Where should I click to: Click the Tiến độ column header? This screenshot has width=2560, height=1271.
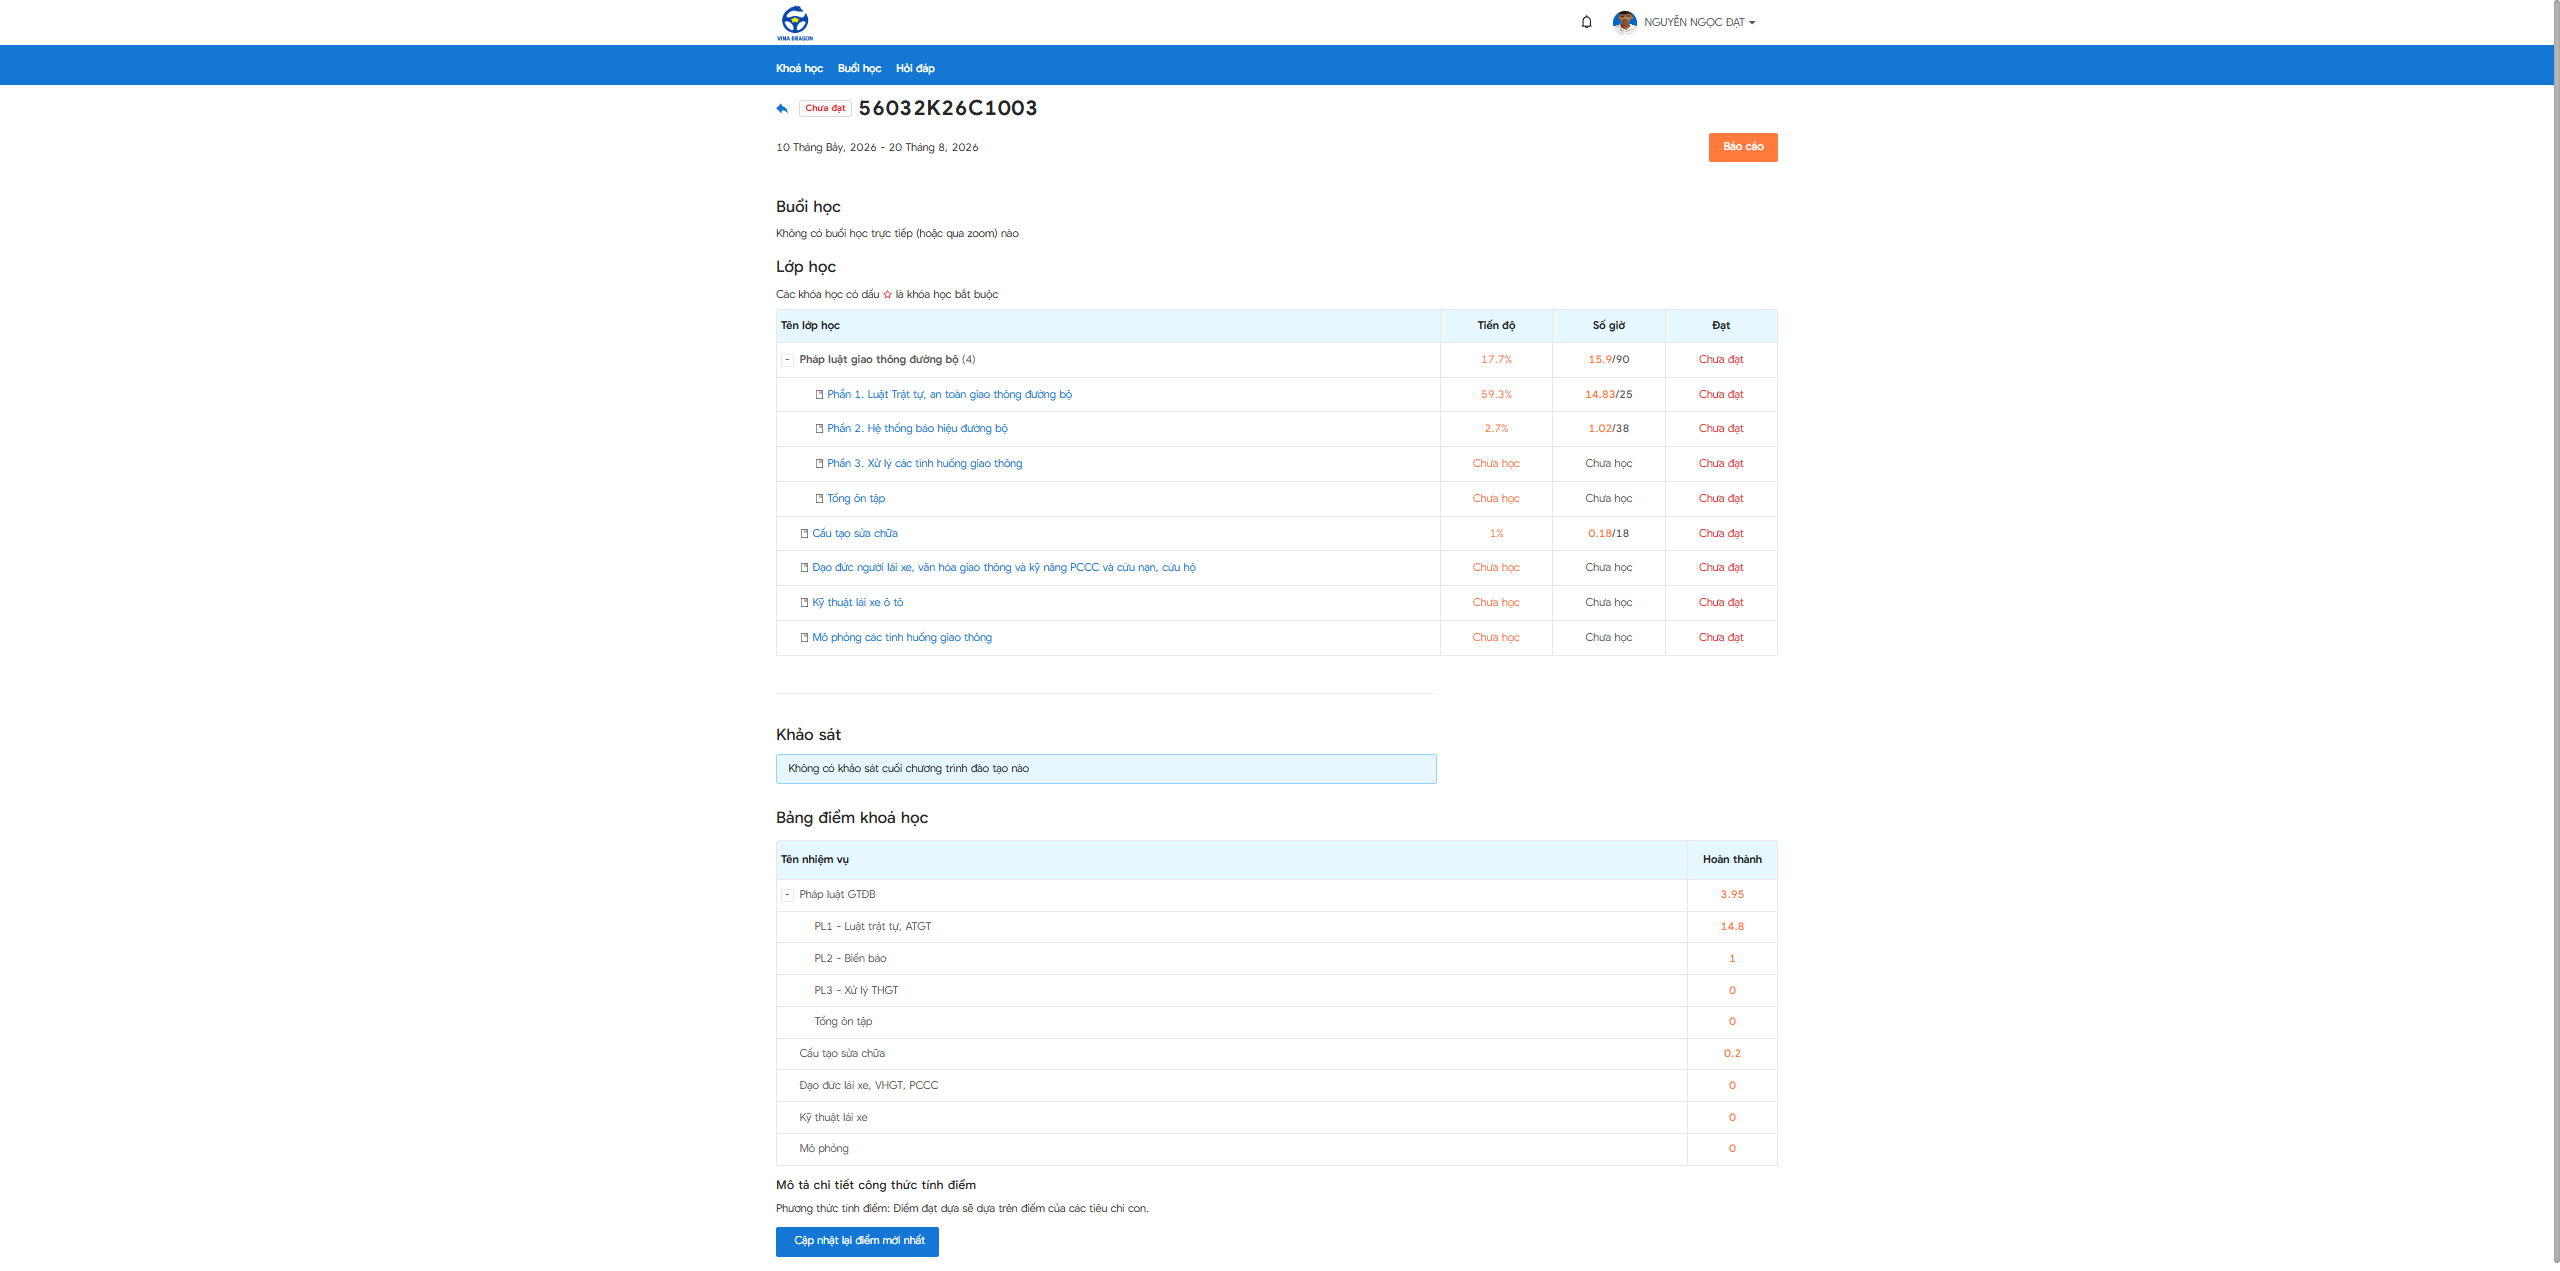click(x=1496, y=325)
